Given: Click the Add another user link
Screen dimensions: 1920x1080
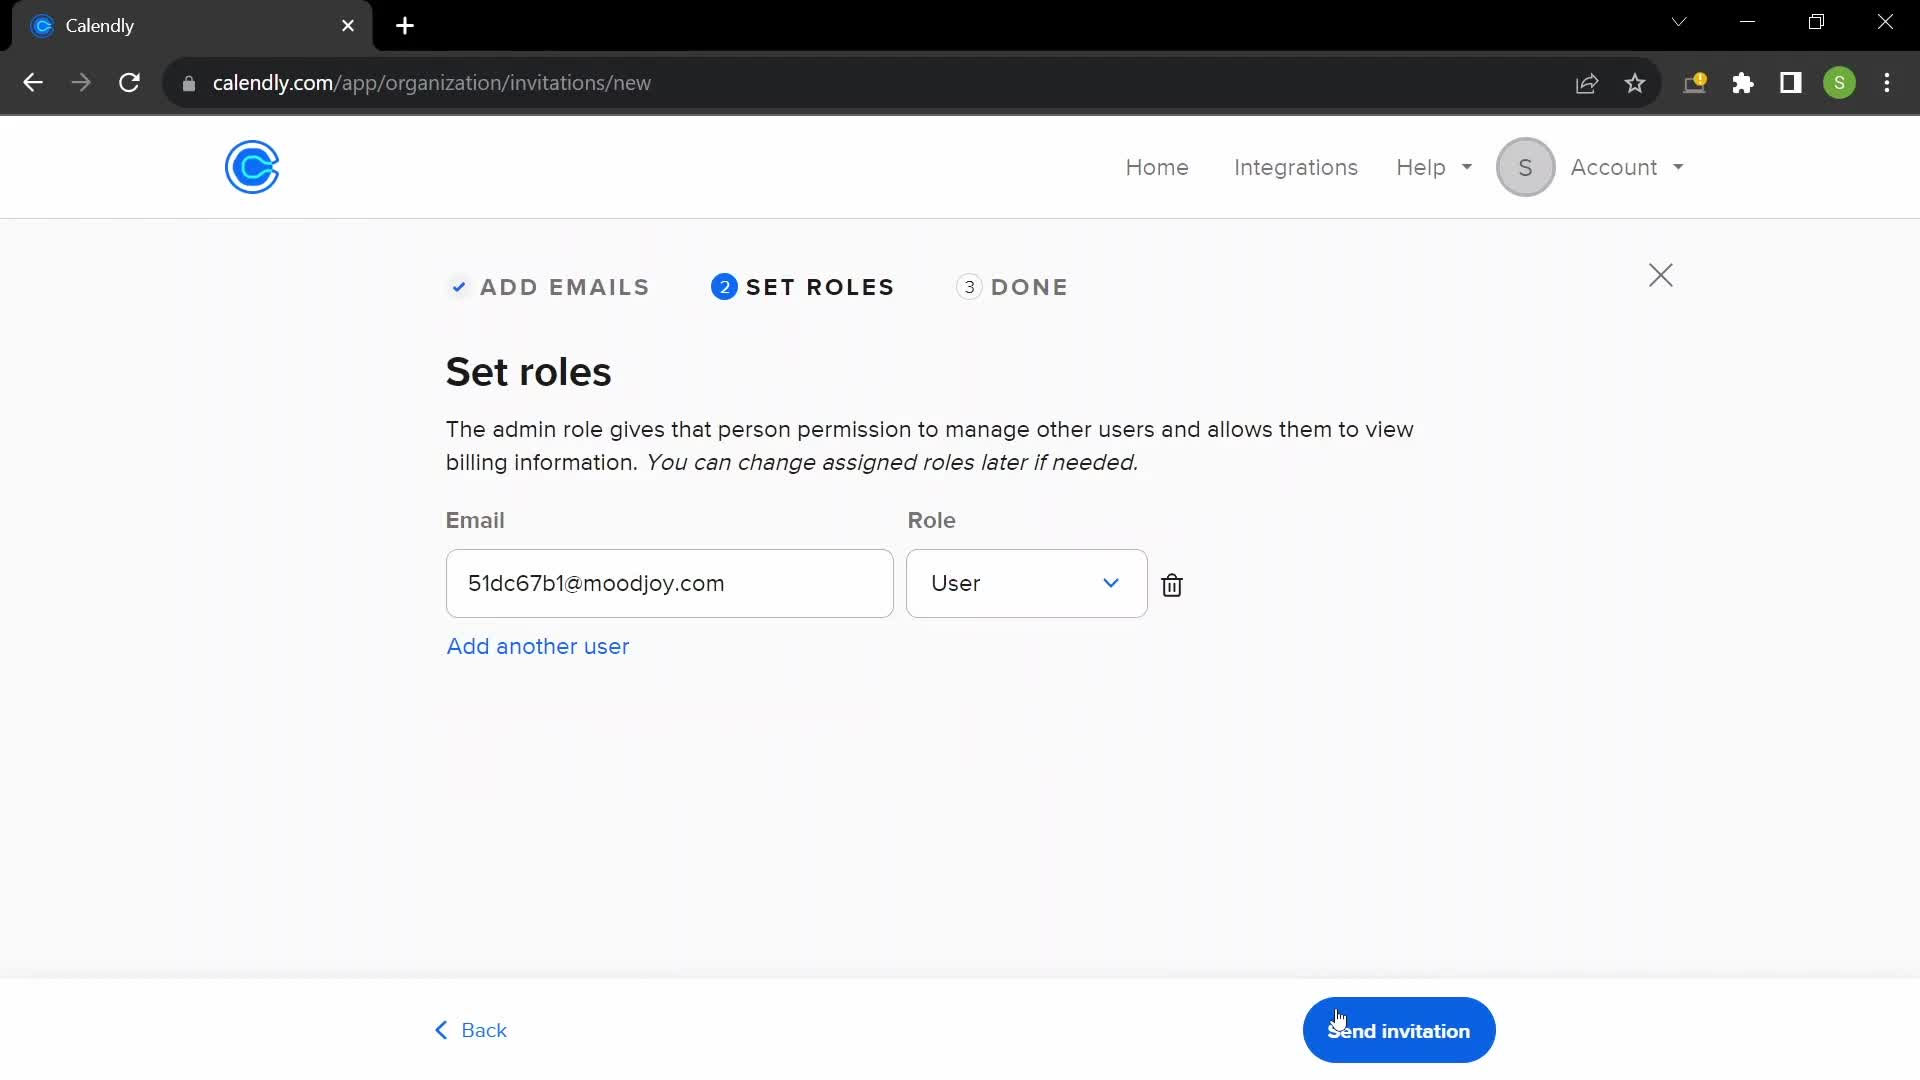Looking at the screenshot, I should pyautogui.click(x=538, y=646).
